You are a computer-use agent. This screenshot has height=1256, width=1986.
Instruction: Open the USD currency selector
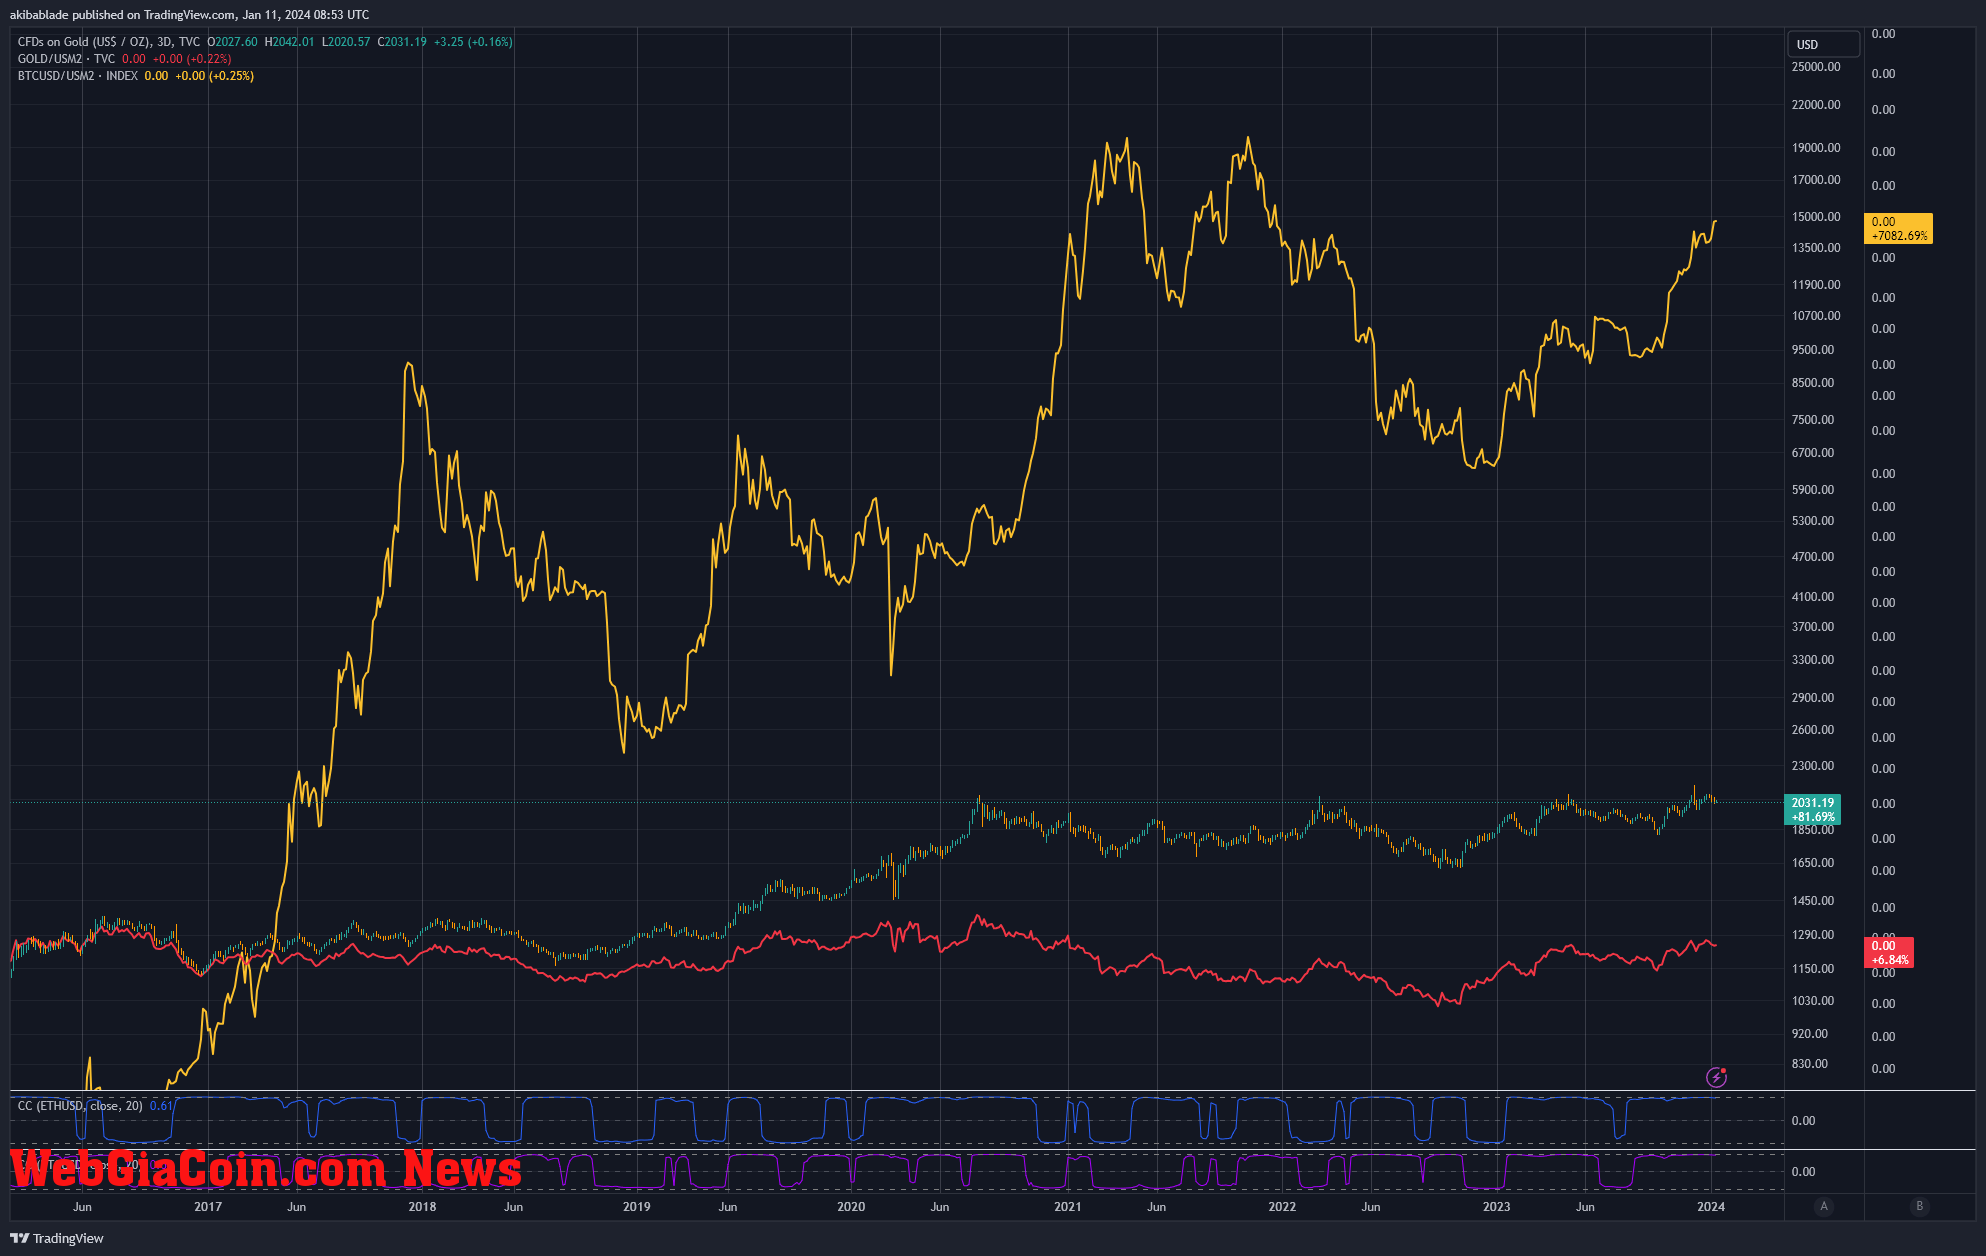coord(1823,44)
